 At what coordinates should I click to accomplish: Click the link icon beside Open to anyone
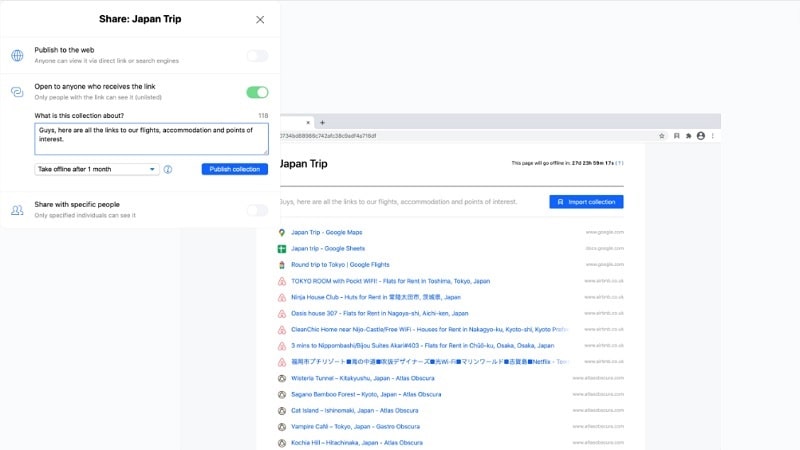[x=17, y=92]
